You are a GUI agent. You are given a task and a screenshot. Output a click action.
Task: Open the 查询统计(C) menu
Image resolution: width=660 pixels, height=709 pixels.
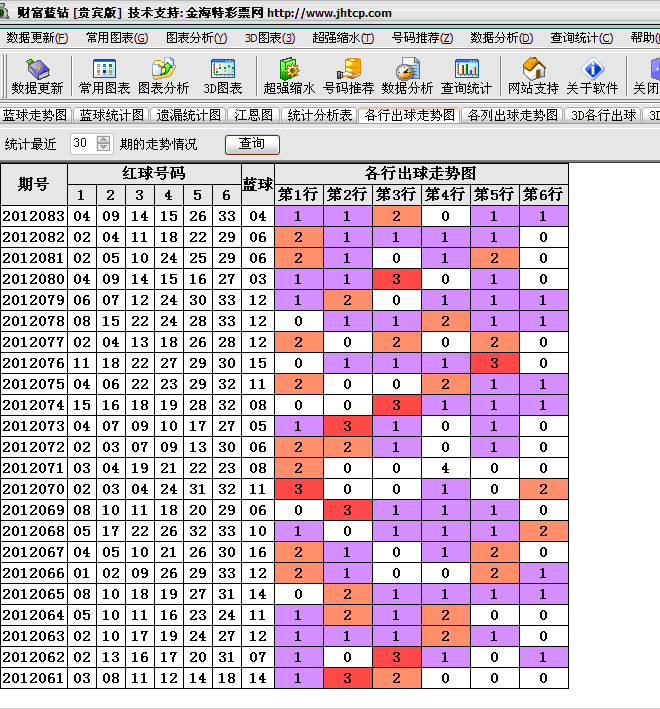581,38
